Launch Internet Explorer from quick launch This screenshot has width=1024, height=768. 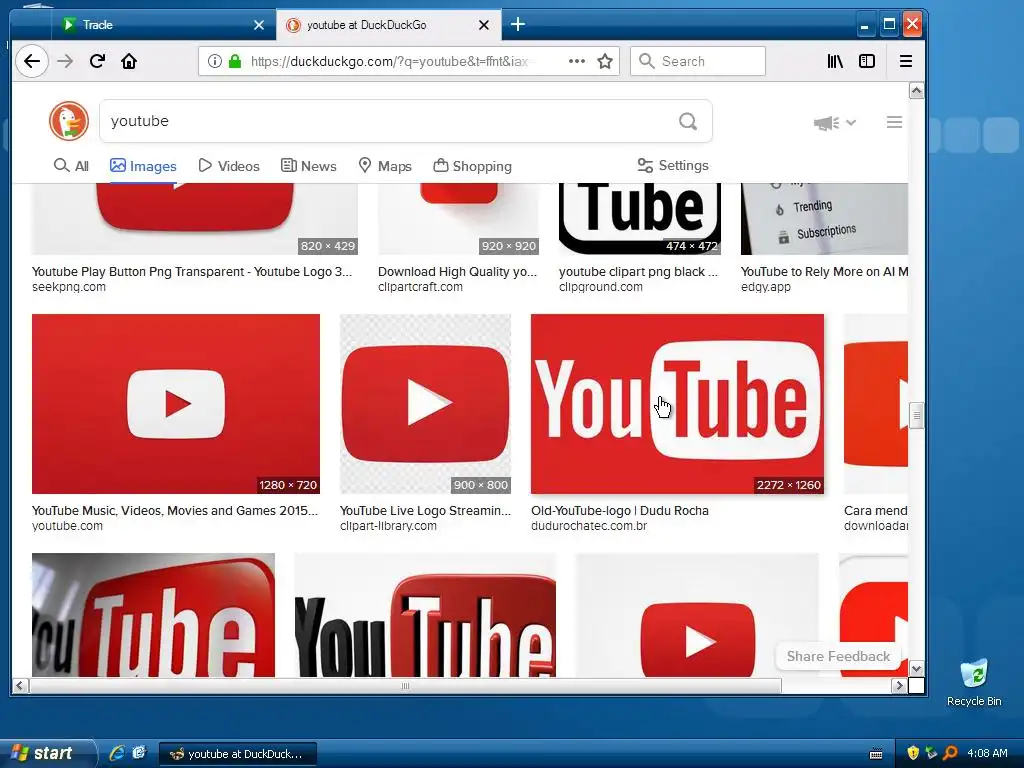click(x=117, y=753)
